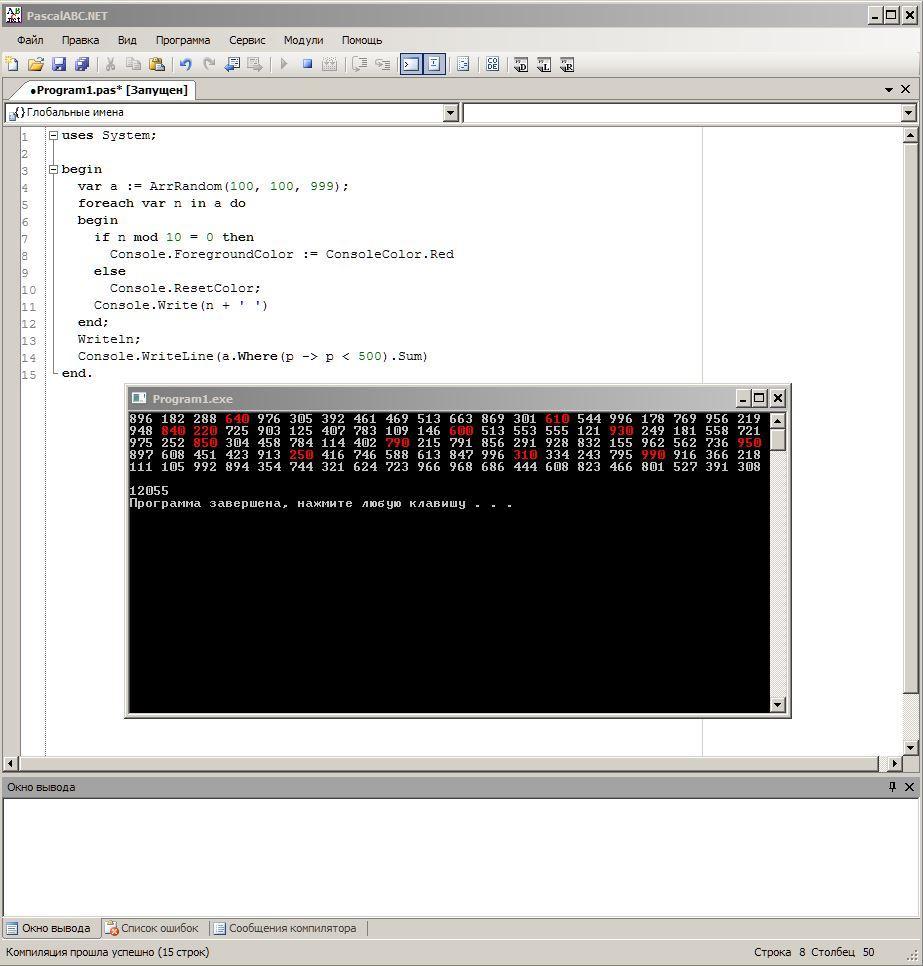Collapse the begin block at line 3

click(53, 169)
